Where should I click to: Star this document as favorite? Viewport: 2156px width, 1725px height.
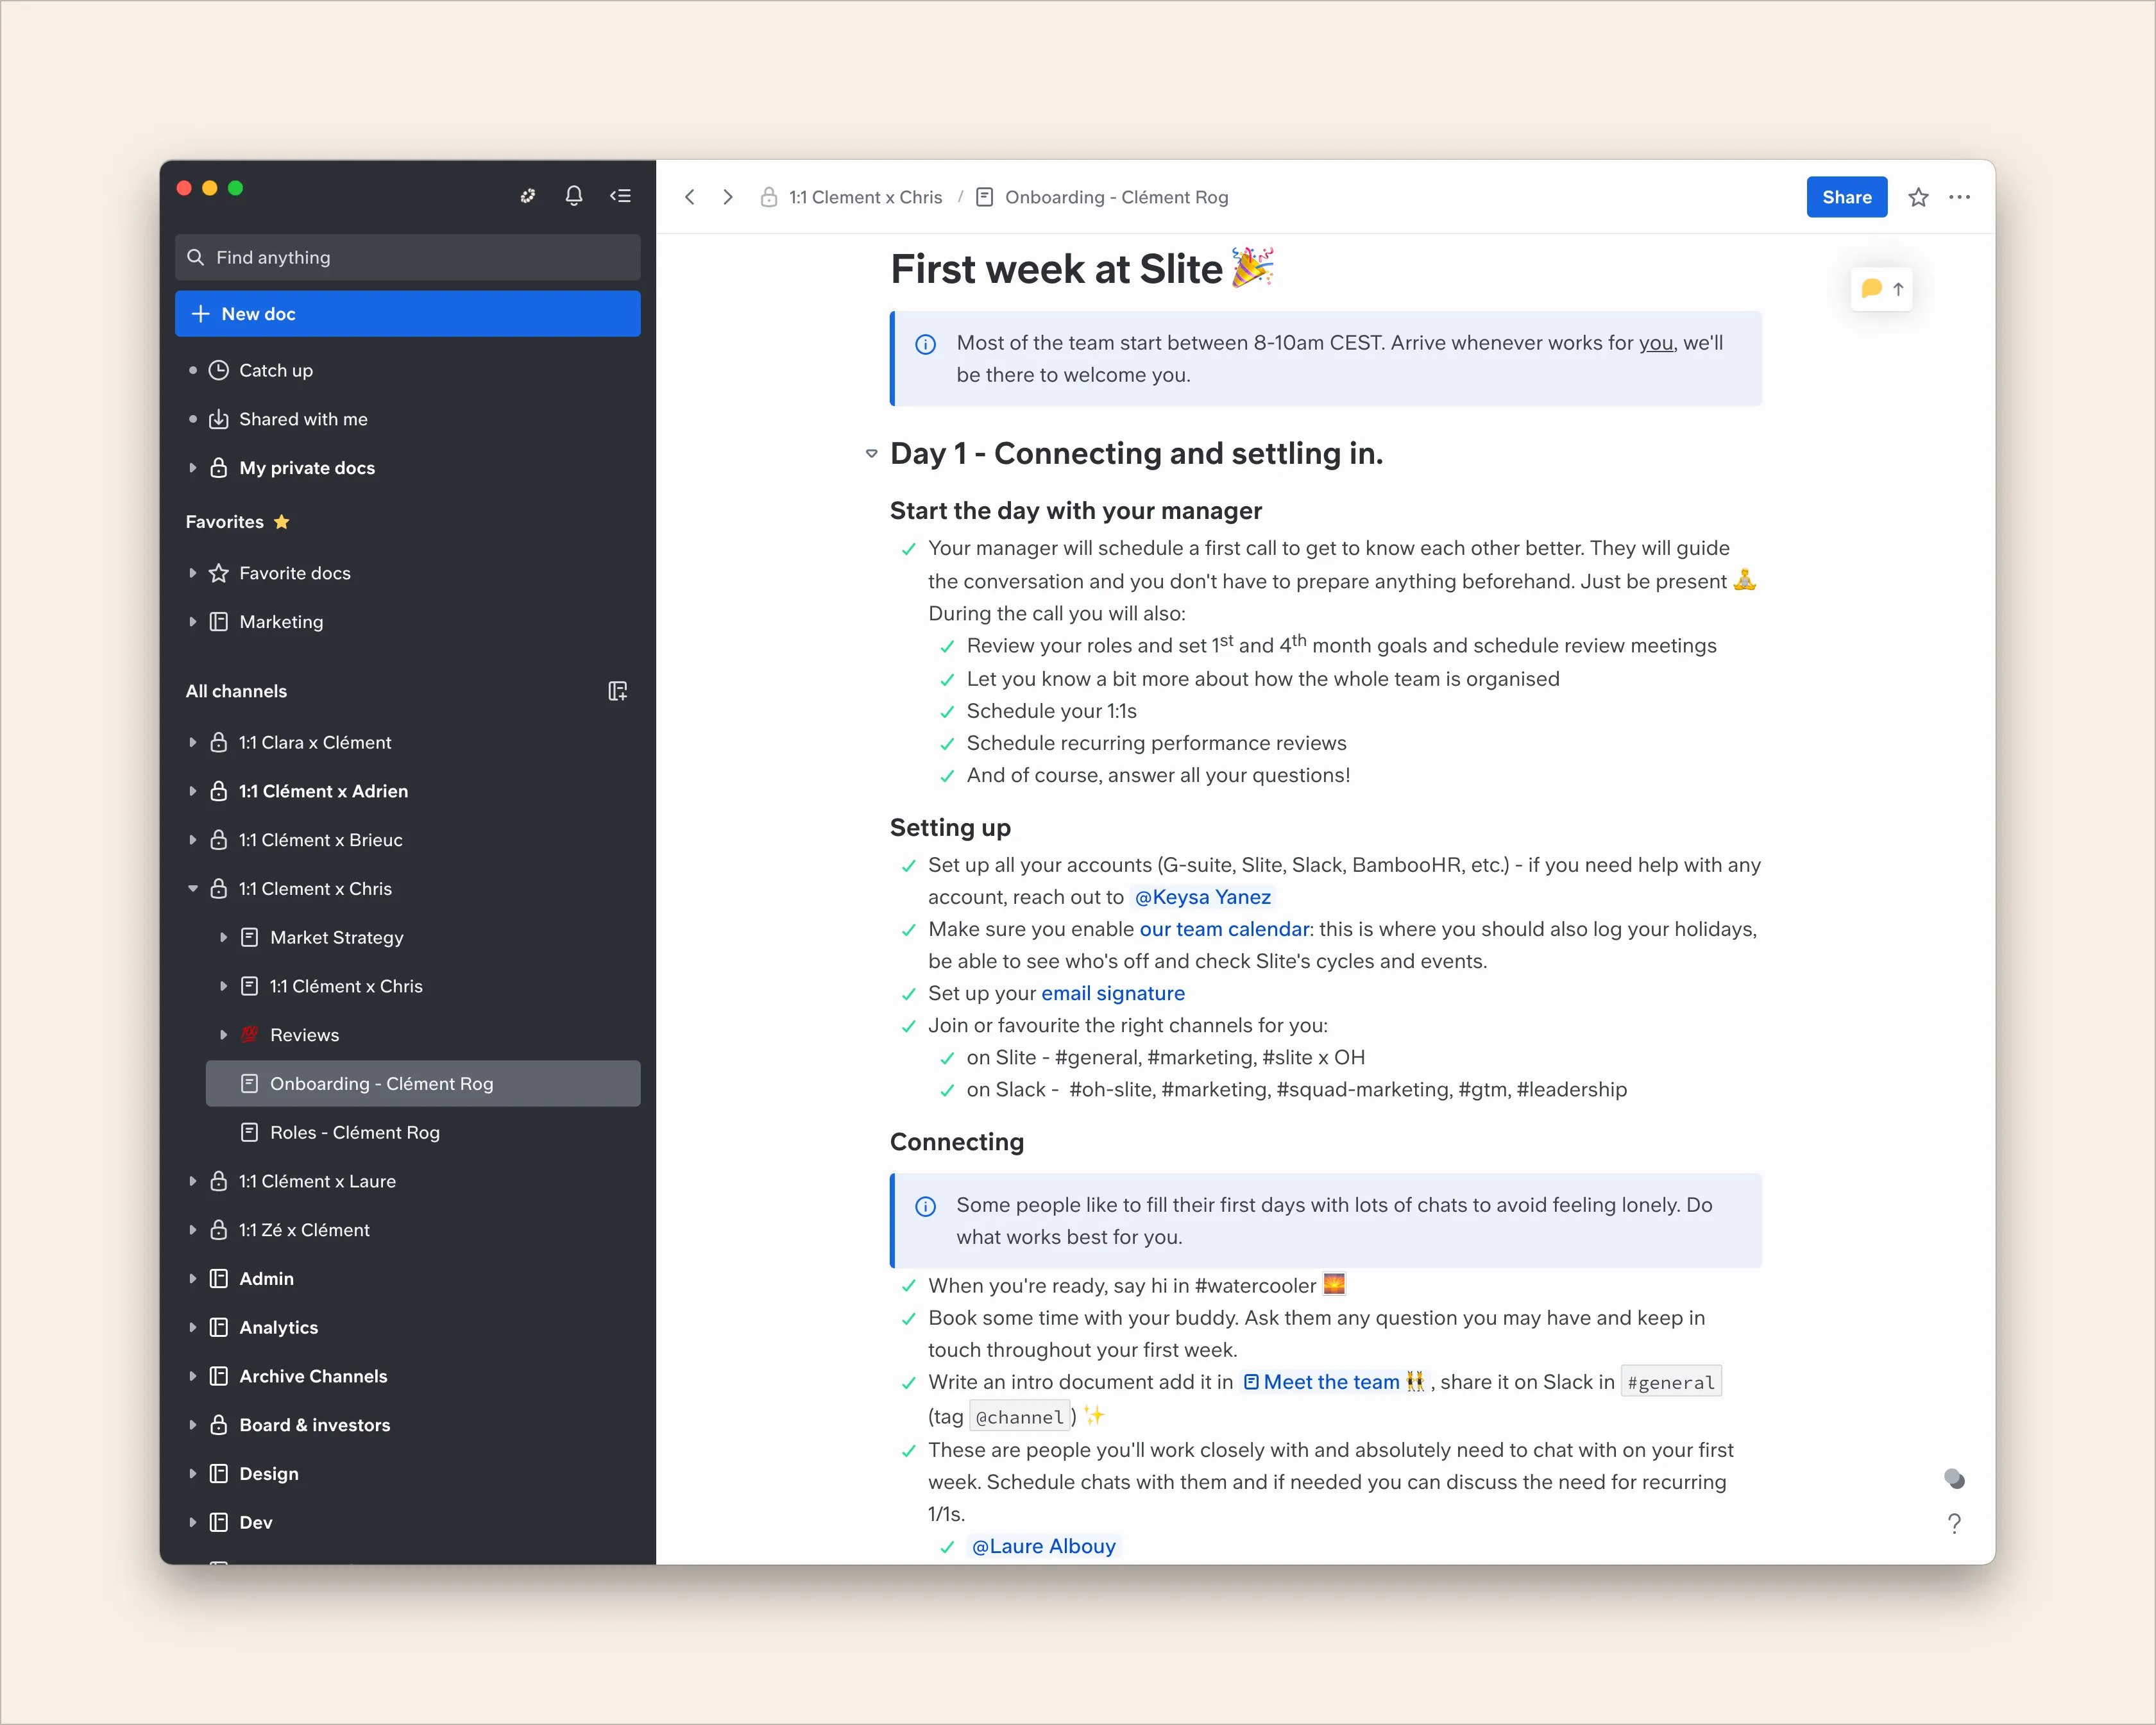click(x=1918, y=197)
